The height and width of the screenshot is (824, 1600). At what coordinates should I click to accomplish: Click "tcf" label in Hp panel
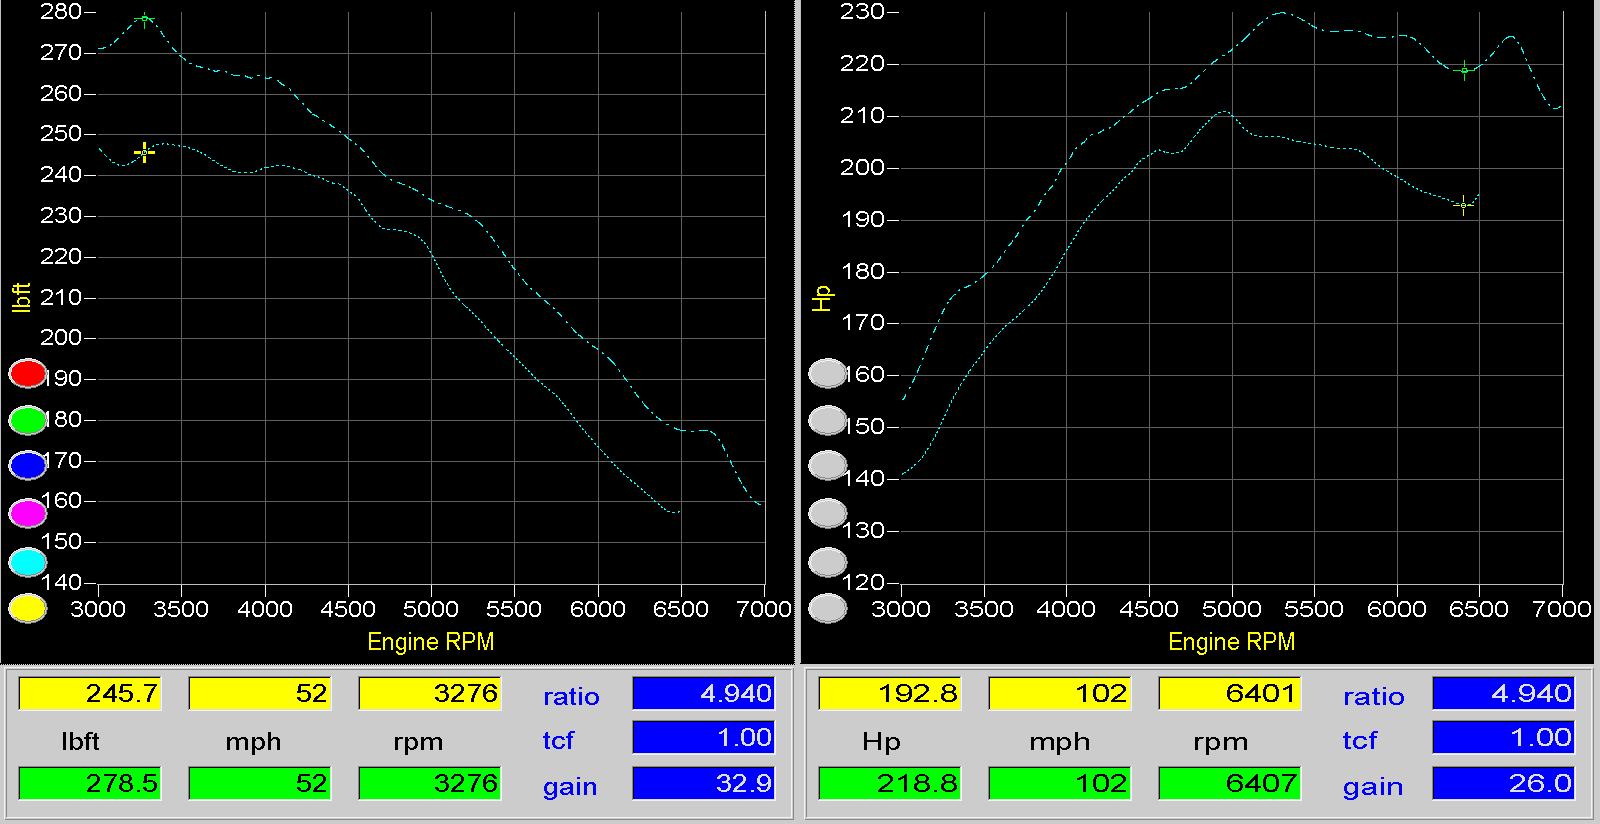point(1360,740)
